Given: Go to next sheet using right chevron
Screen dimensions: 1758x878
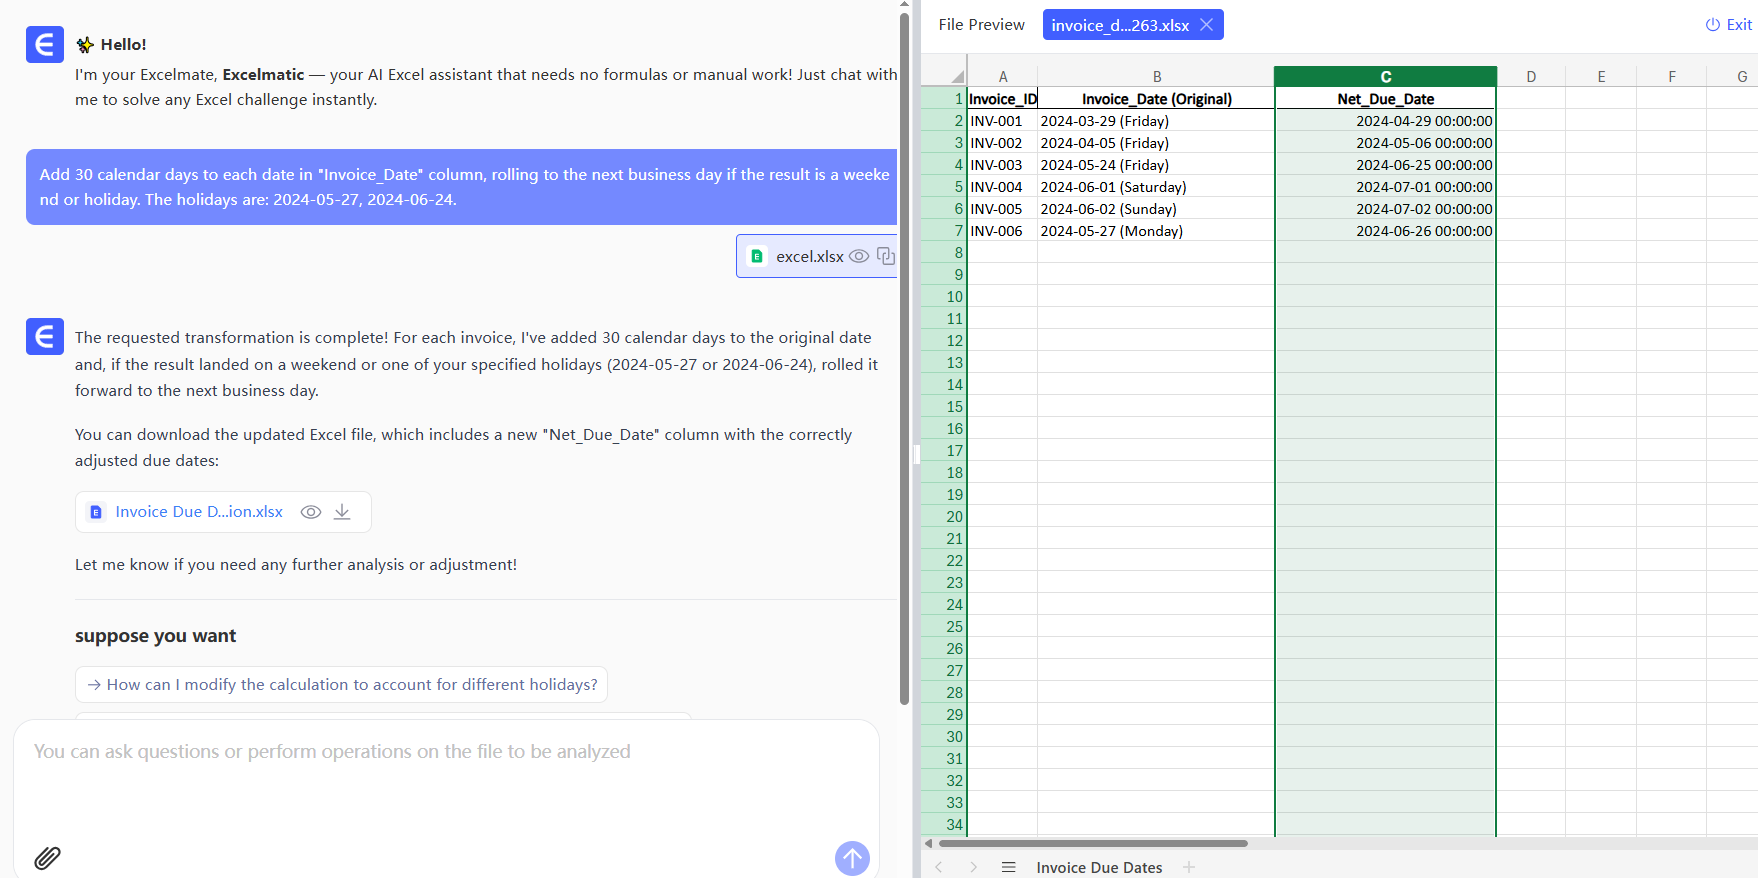Looking at the screenshot, I should (x=973, y=867).
